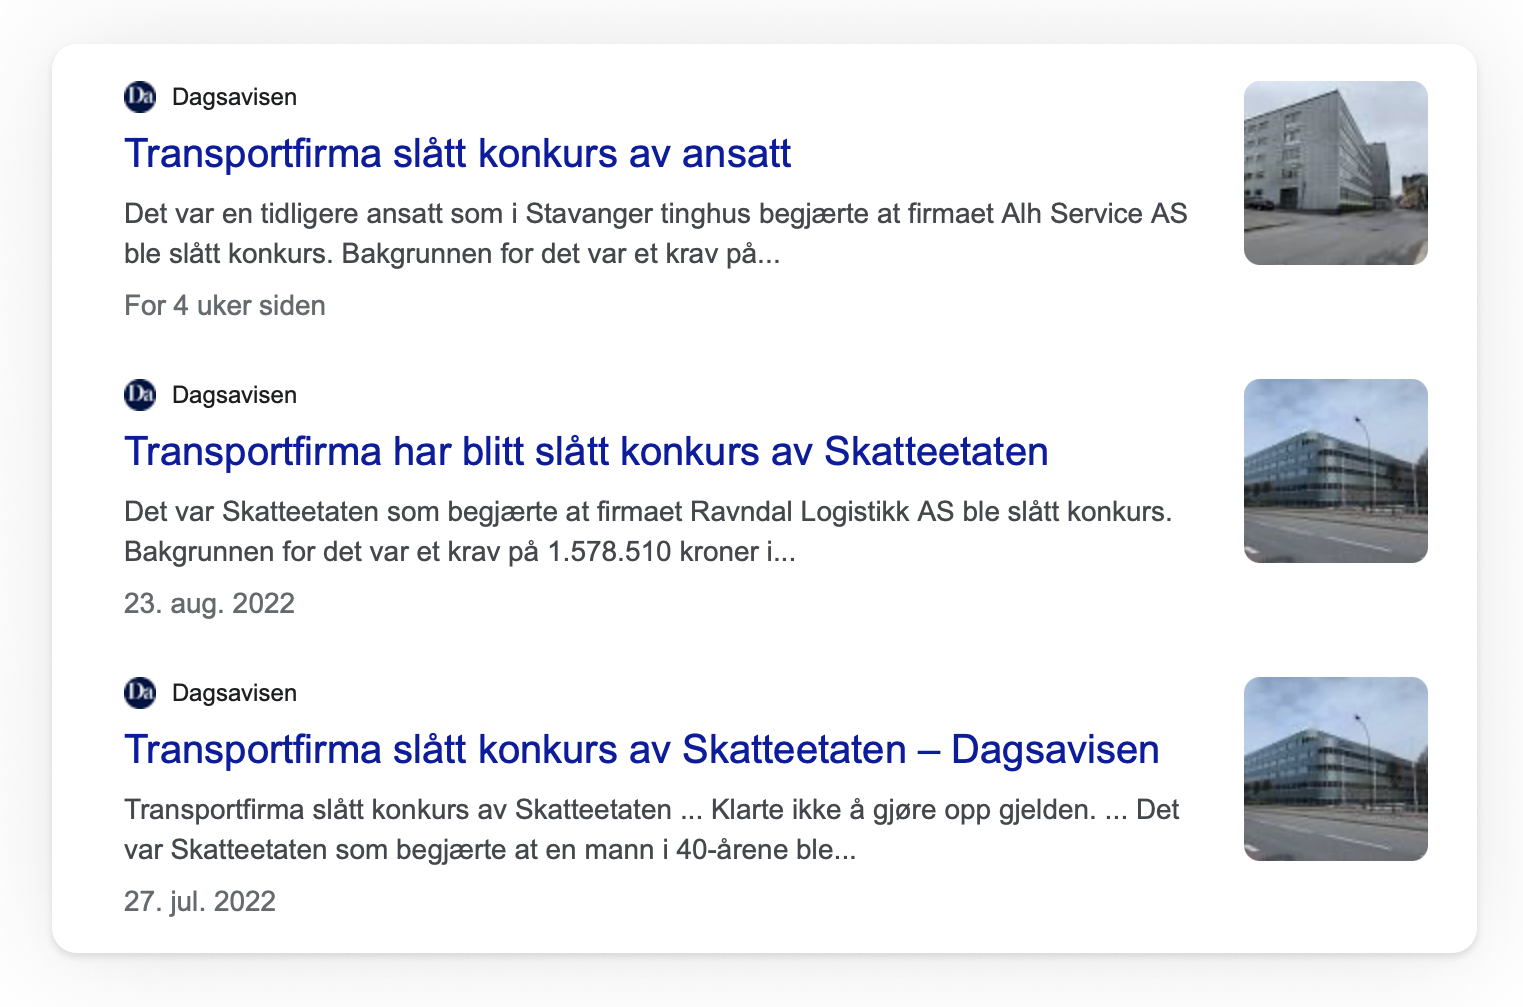
Task: Click the thumbnail of the gray office building
Action: [x=1335, y=172]
